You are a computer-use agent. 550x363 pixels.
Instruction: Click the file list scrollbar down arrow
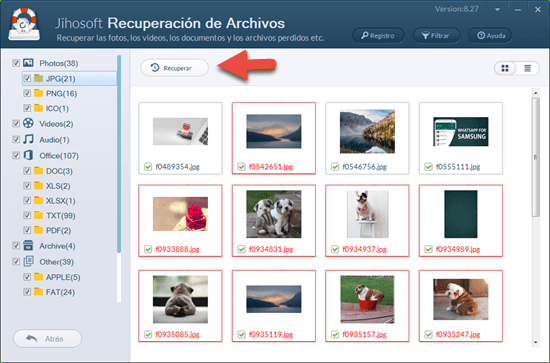(x=536, y=342)
